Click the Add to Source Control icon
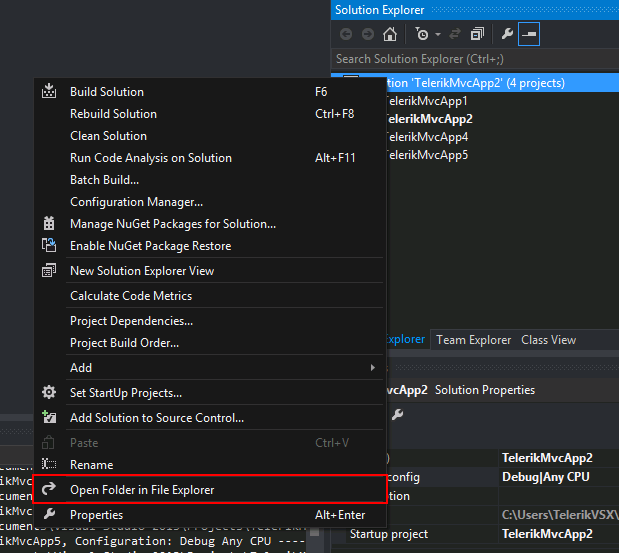The width and height of the screenshot is (619, 553). 49,417
